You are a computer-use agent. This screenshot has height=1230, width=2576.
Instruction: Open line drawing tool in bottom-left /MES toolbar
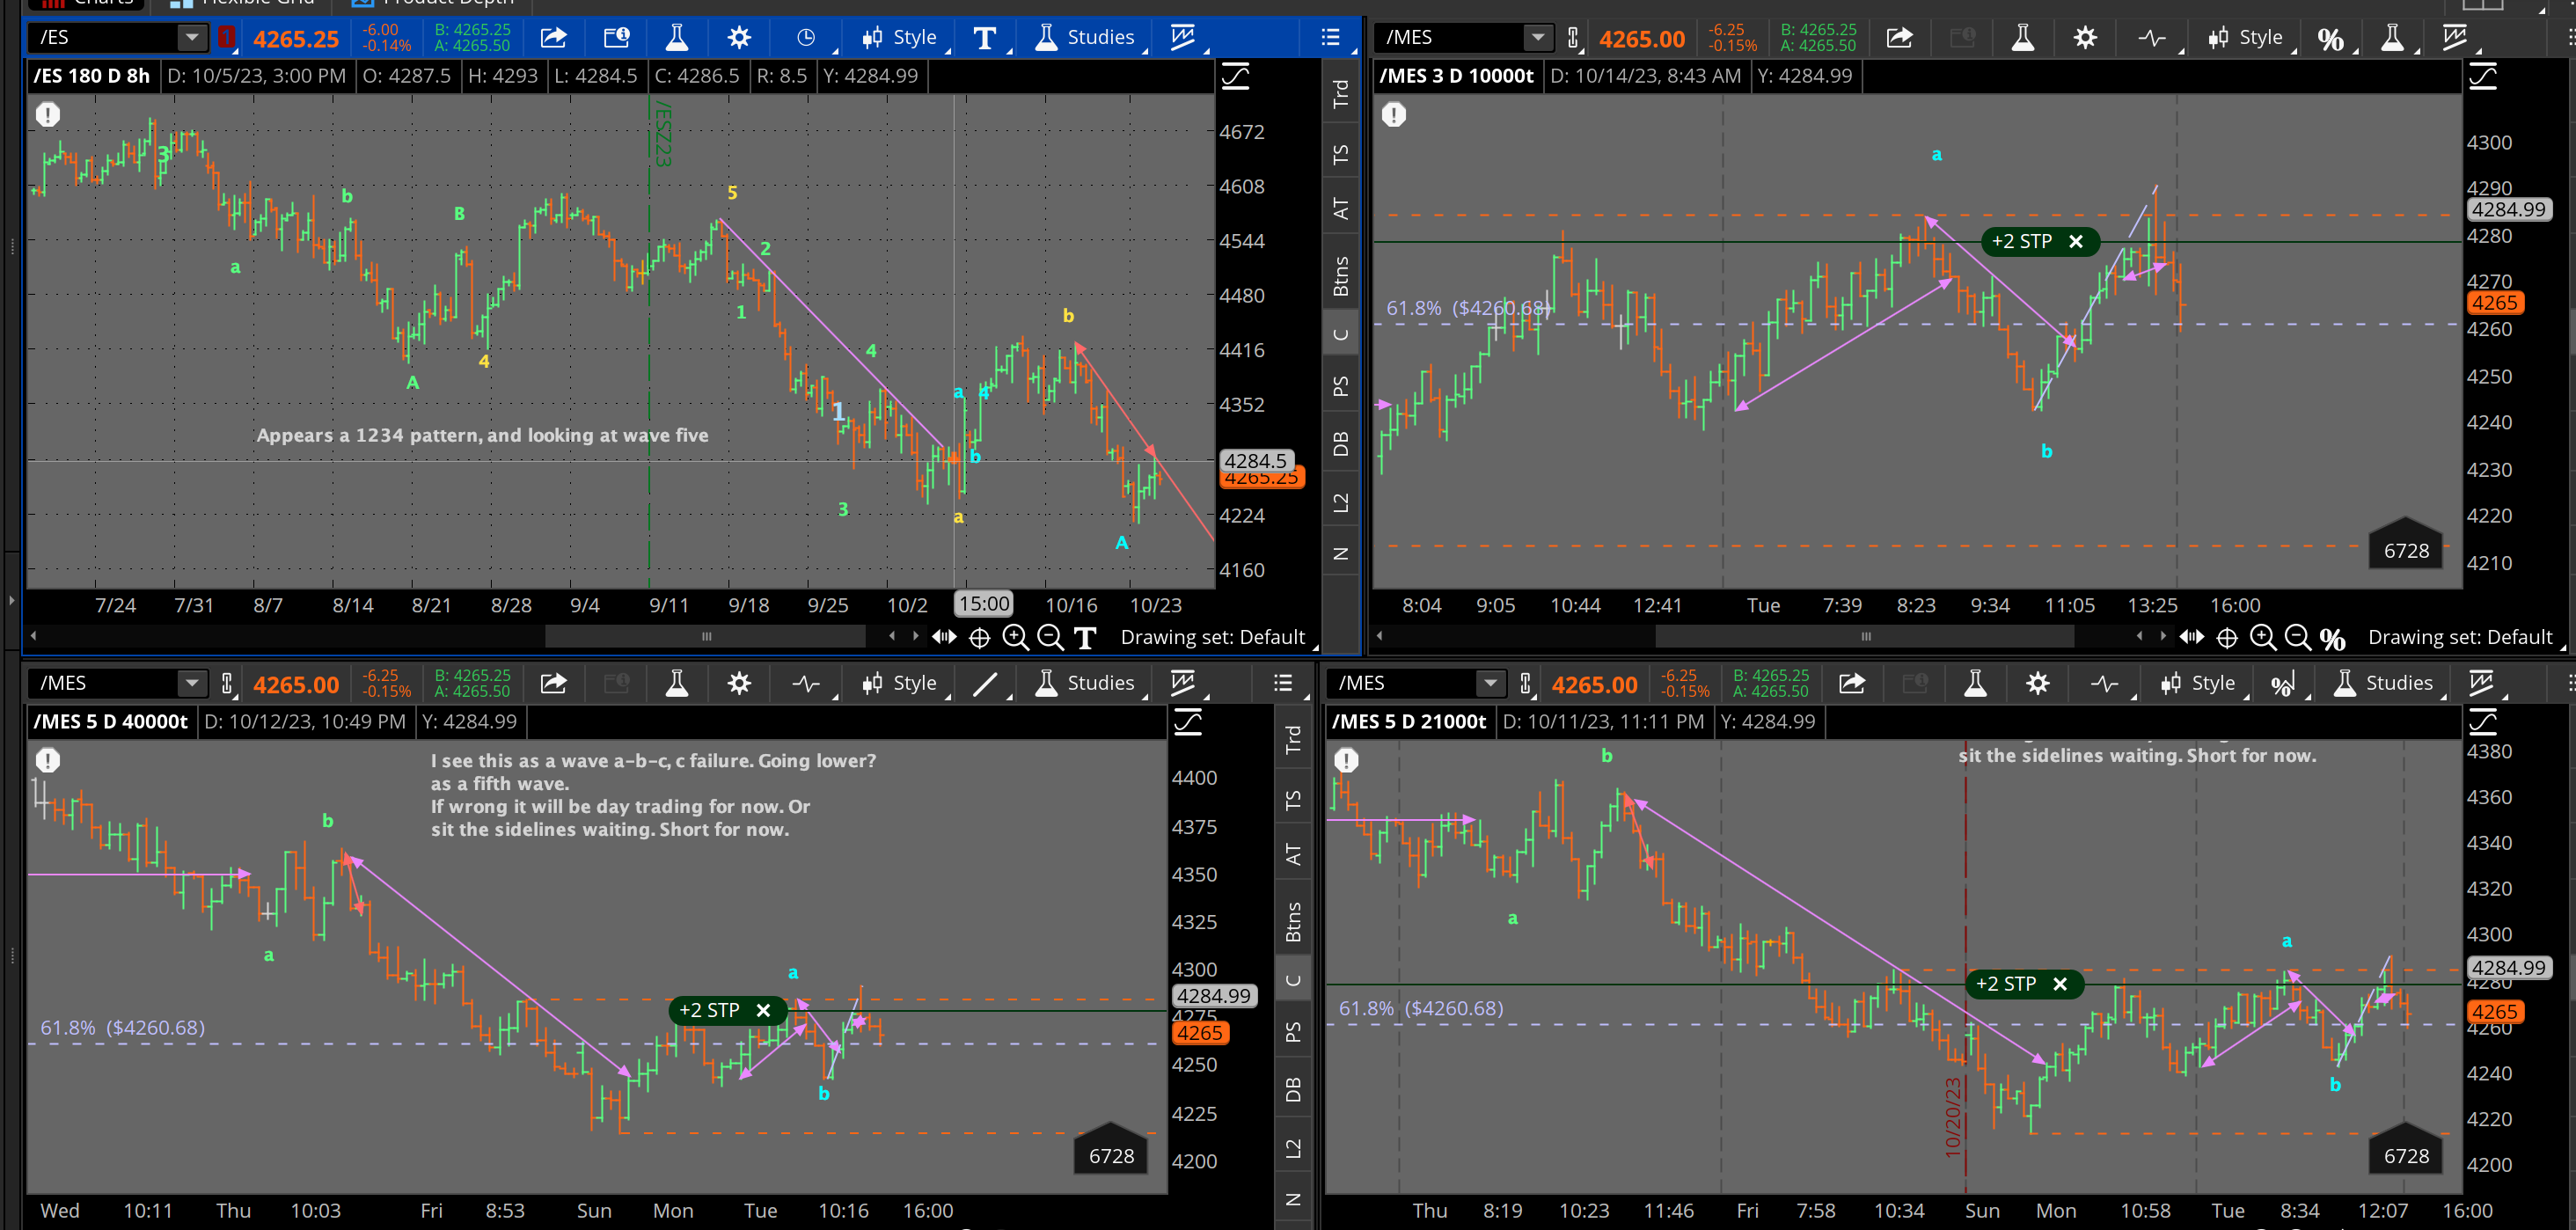coord(985,684)
